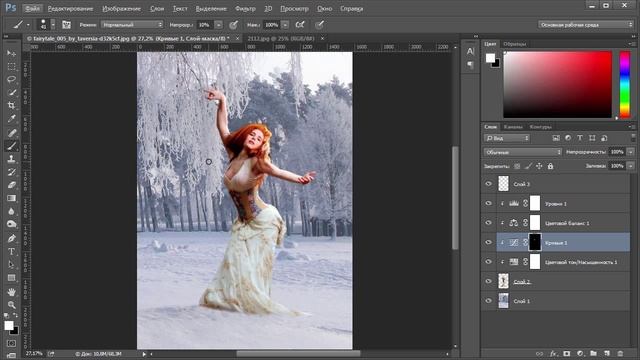Pick a color in the color field
Screen dimensions: 640x360
click(x=558, y=84)
